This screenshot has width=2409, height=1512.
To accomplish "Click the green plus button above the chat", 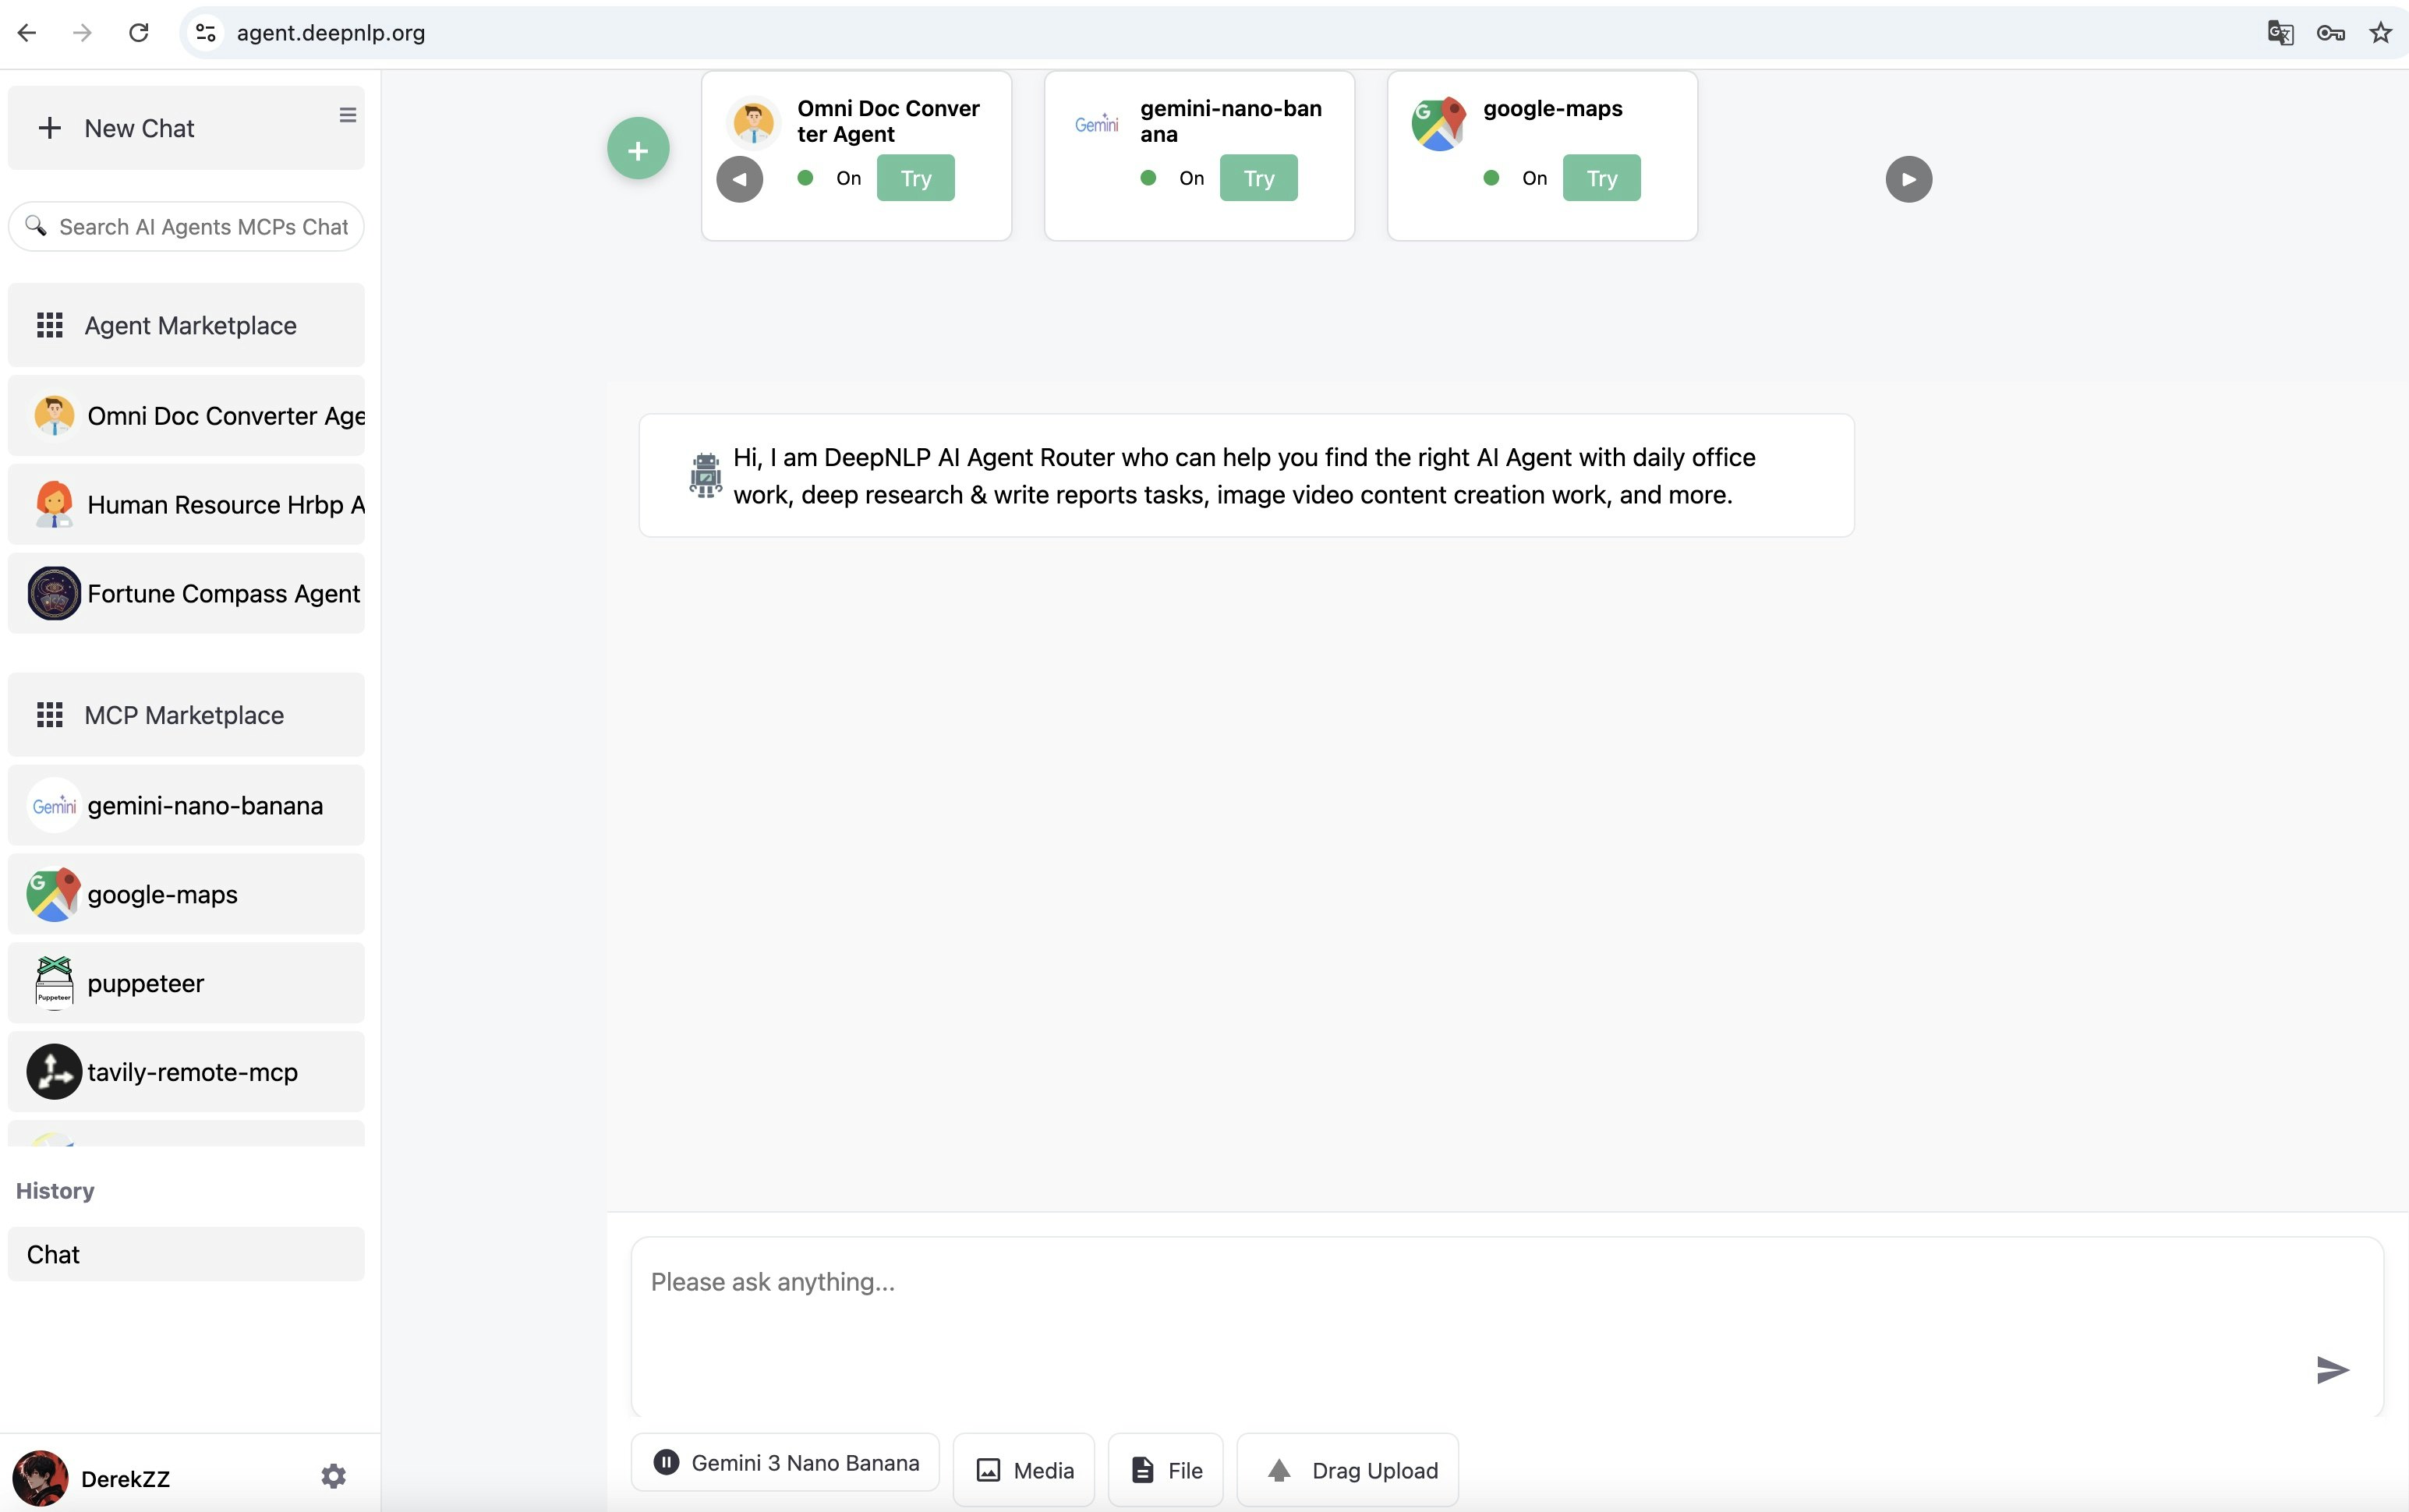I will [x=639, y=147].
